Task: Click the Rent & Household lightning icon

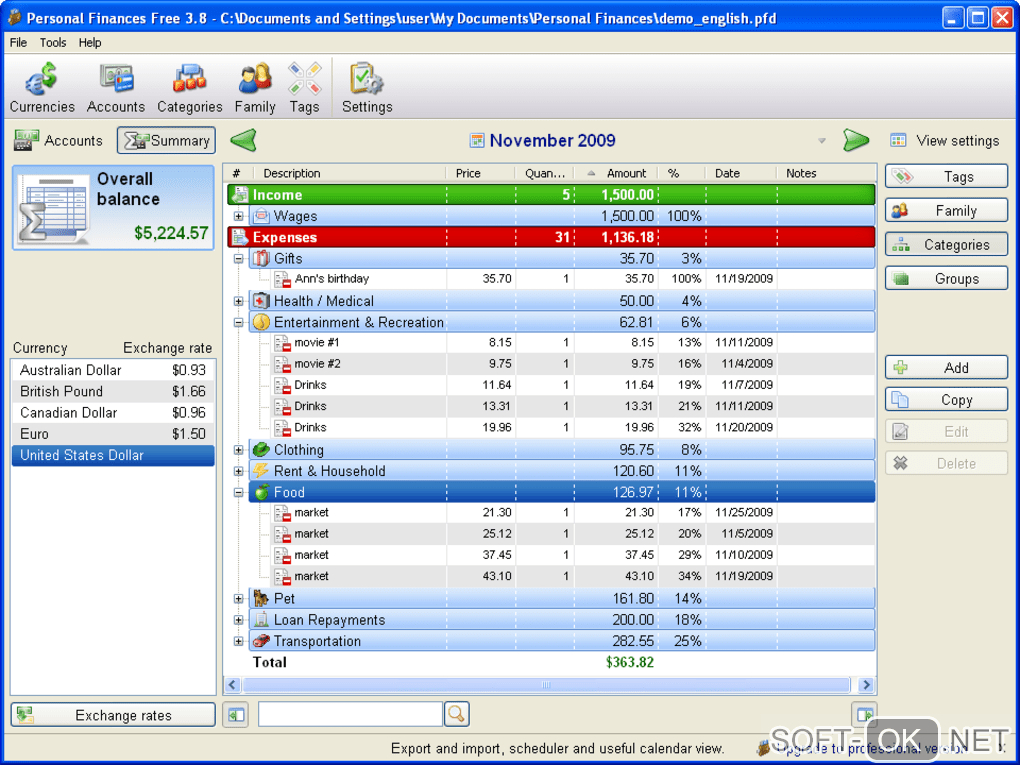Action: (x=261, y=470)
